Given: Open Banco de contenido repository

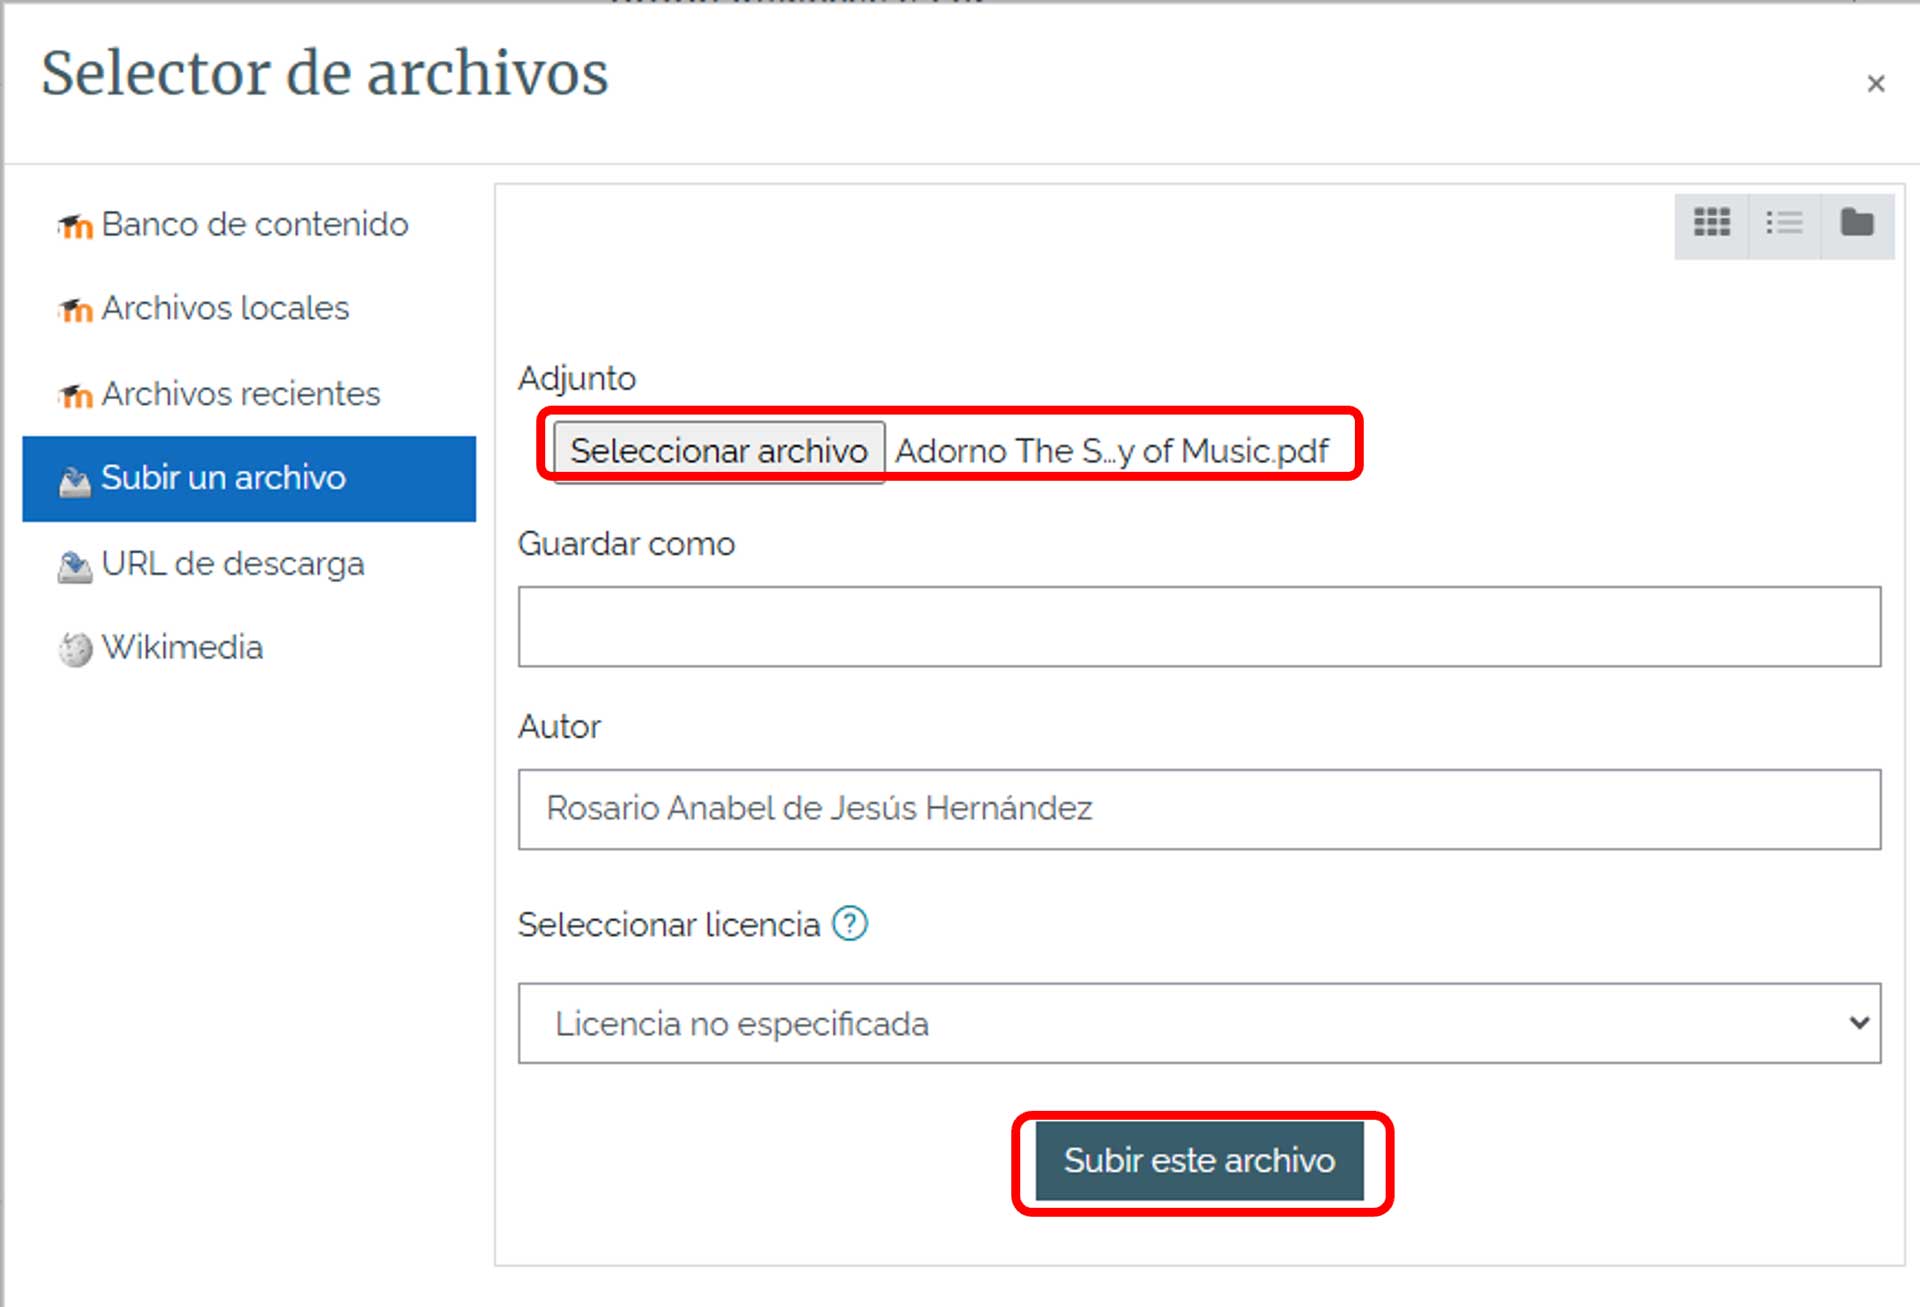Looking at the screenshot, I should [233, 225].
